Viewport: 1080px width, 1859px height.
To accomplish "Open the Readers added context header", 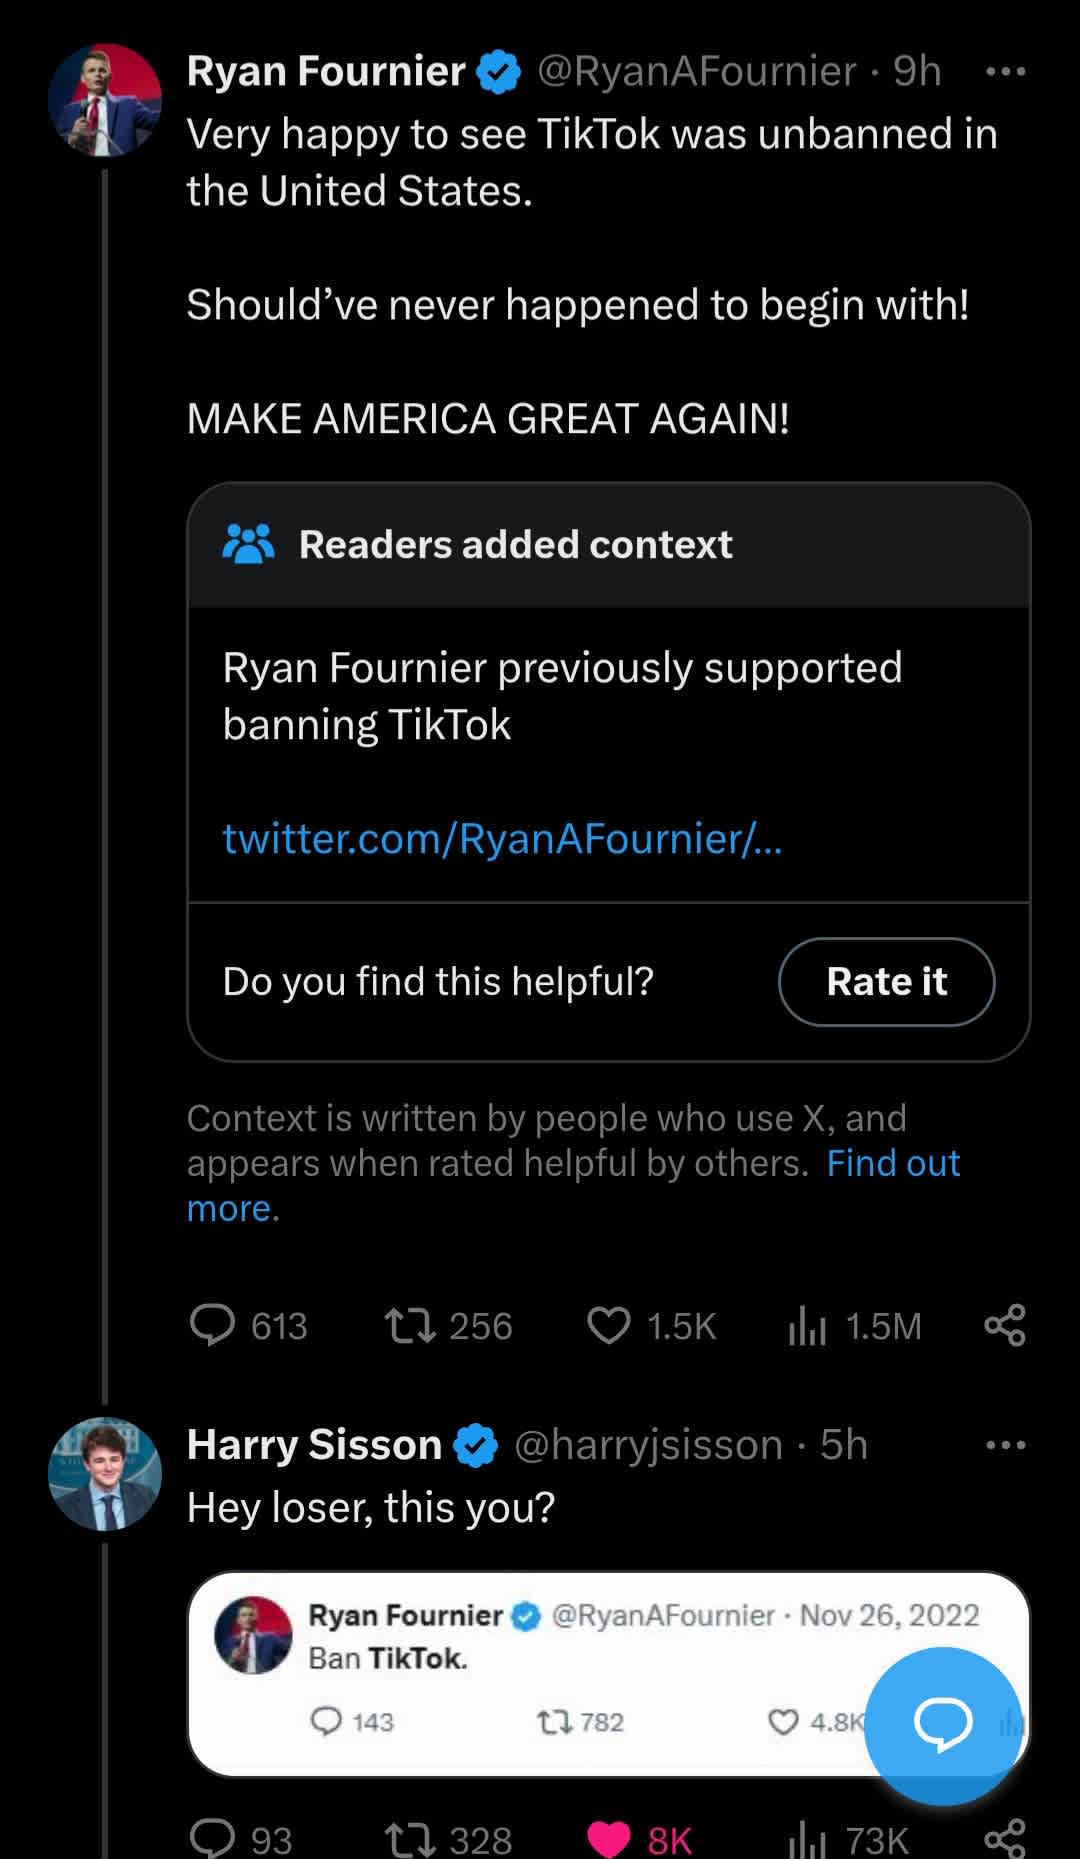I will pos(515,545).
